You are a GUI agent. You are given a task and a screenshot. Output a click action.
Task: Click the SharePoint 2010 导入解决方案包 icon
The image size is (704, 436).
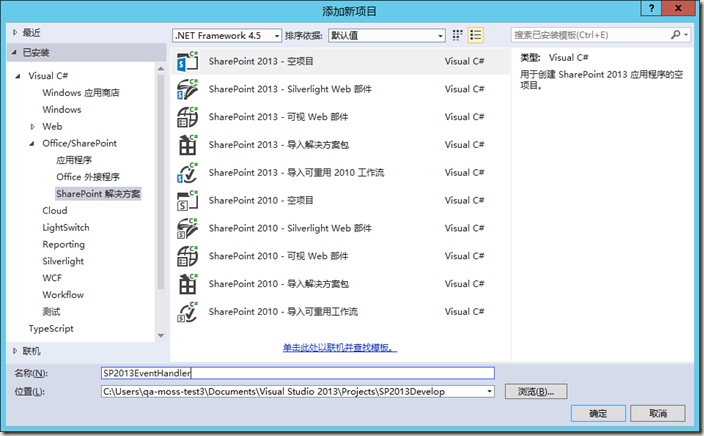point(188,284)
